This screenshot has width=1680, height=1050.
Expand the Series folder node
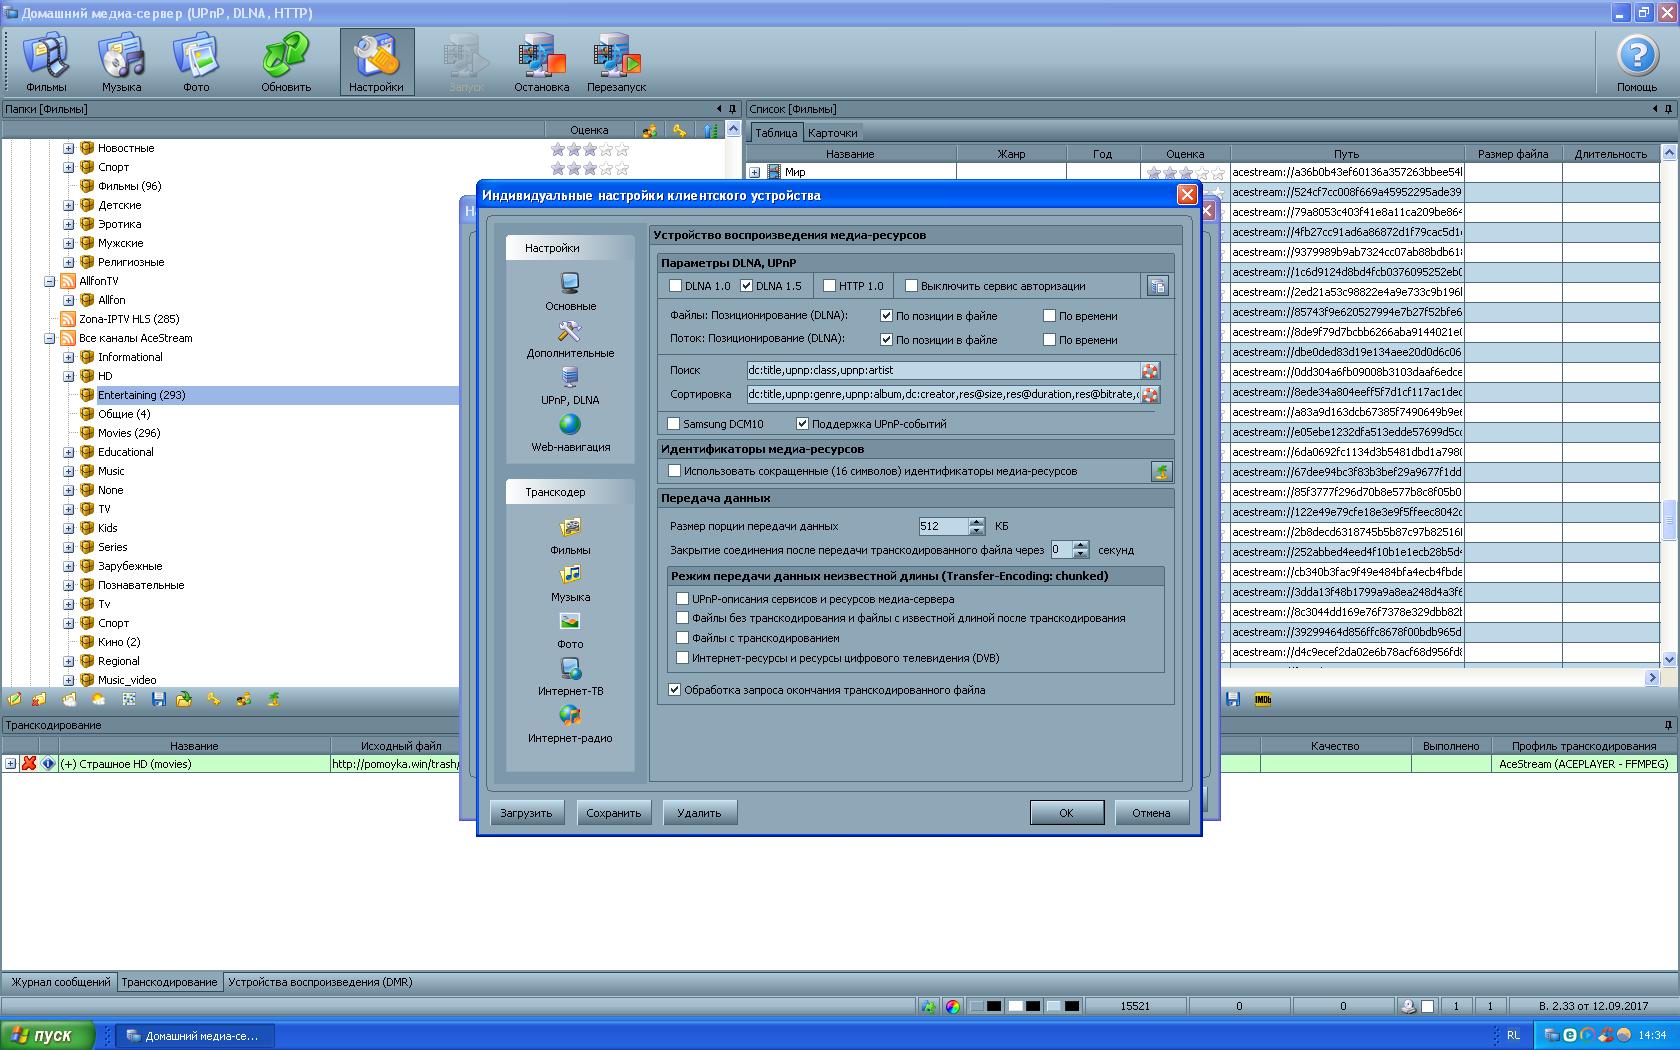tap(69, 547)
